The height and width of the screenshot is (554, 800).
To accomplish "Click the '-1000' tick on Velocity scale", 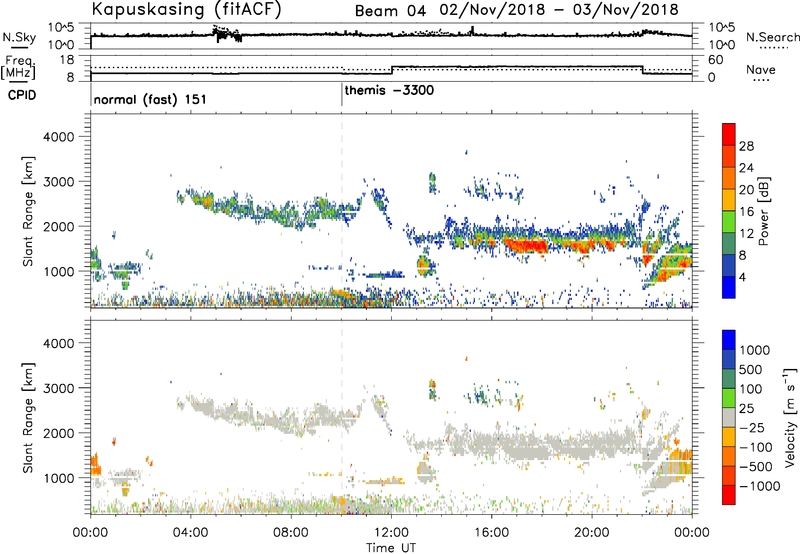I will 760,486.
